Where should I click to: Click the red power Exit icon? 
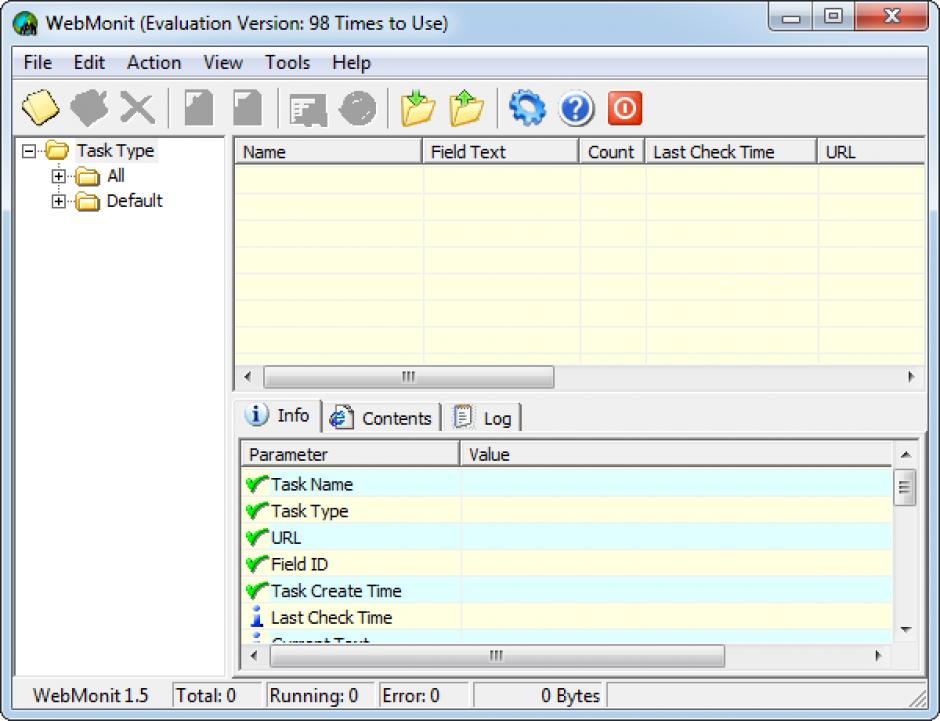(x=625, y=108)
